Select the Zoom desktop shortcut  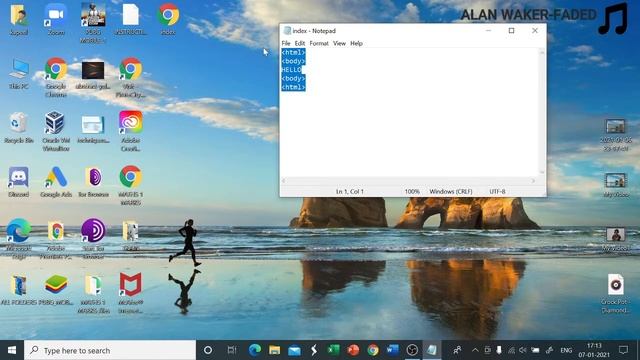(x=56, y=20)
